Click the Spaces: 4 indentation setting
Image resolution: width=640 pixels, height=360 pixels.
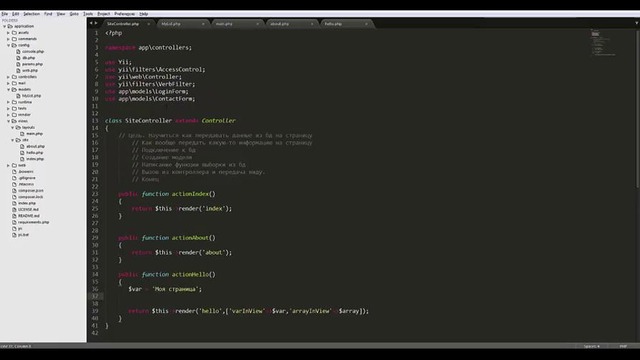pyautogui.click(x=591, y=346)
